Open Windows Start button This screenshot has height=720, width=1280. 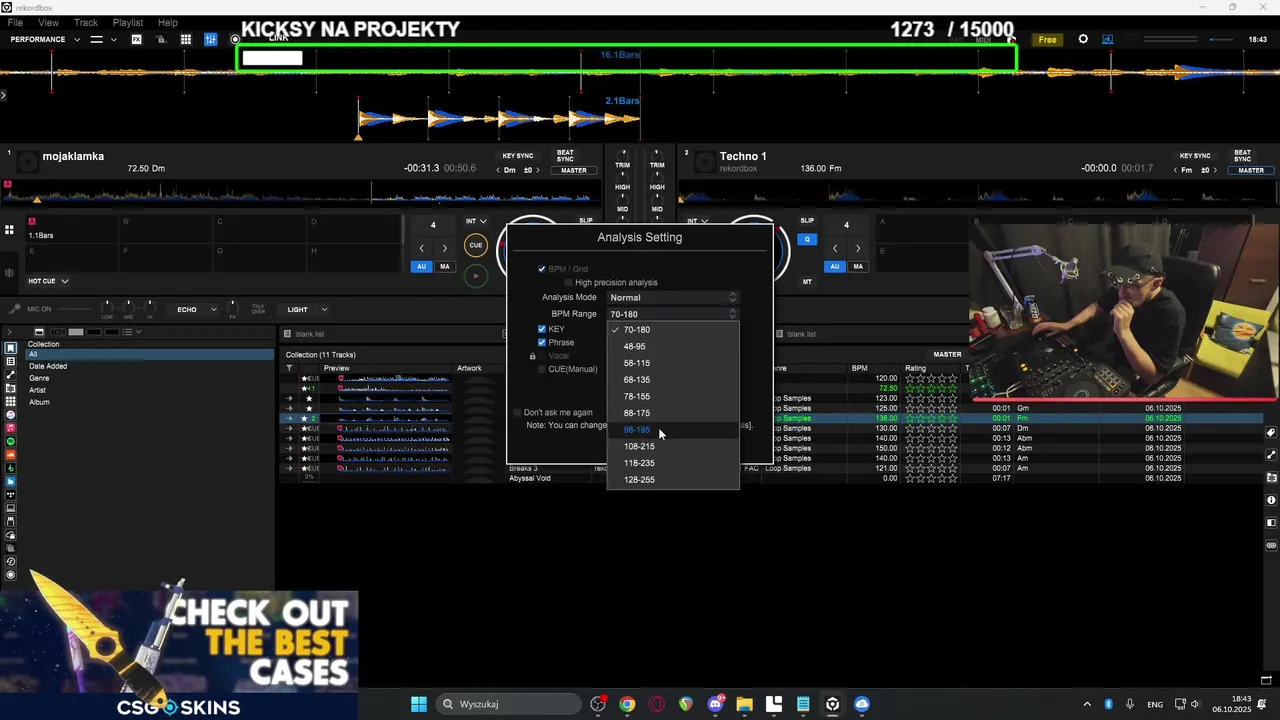pos(419,704)
